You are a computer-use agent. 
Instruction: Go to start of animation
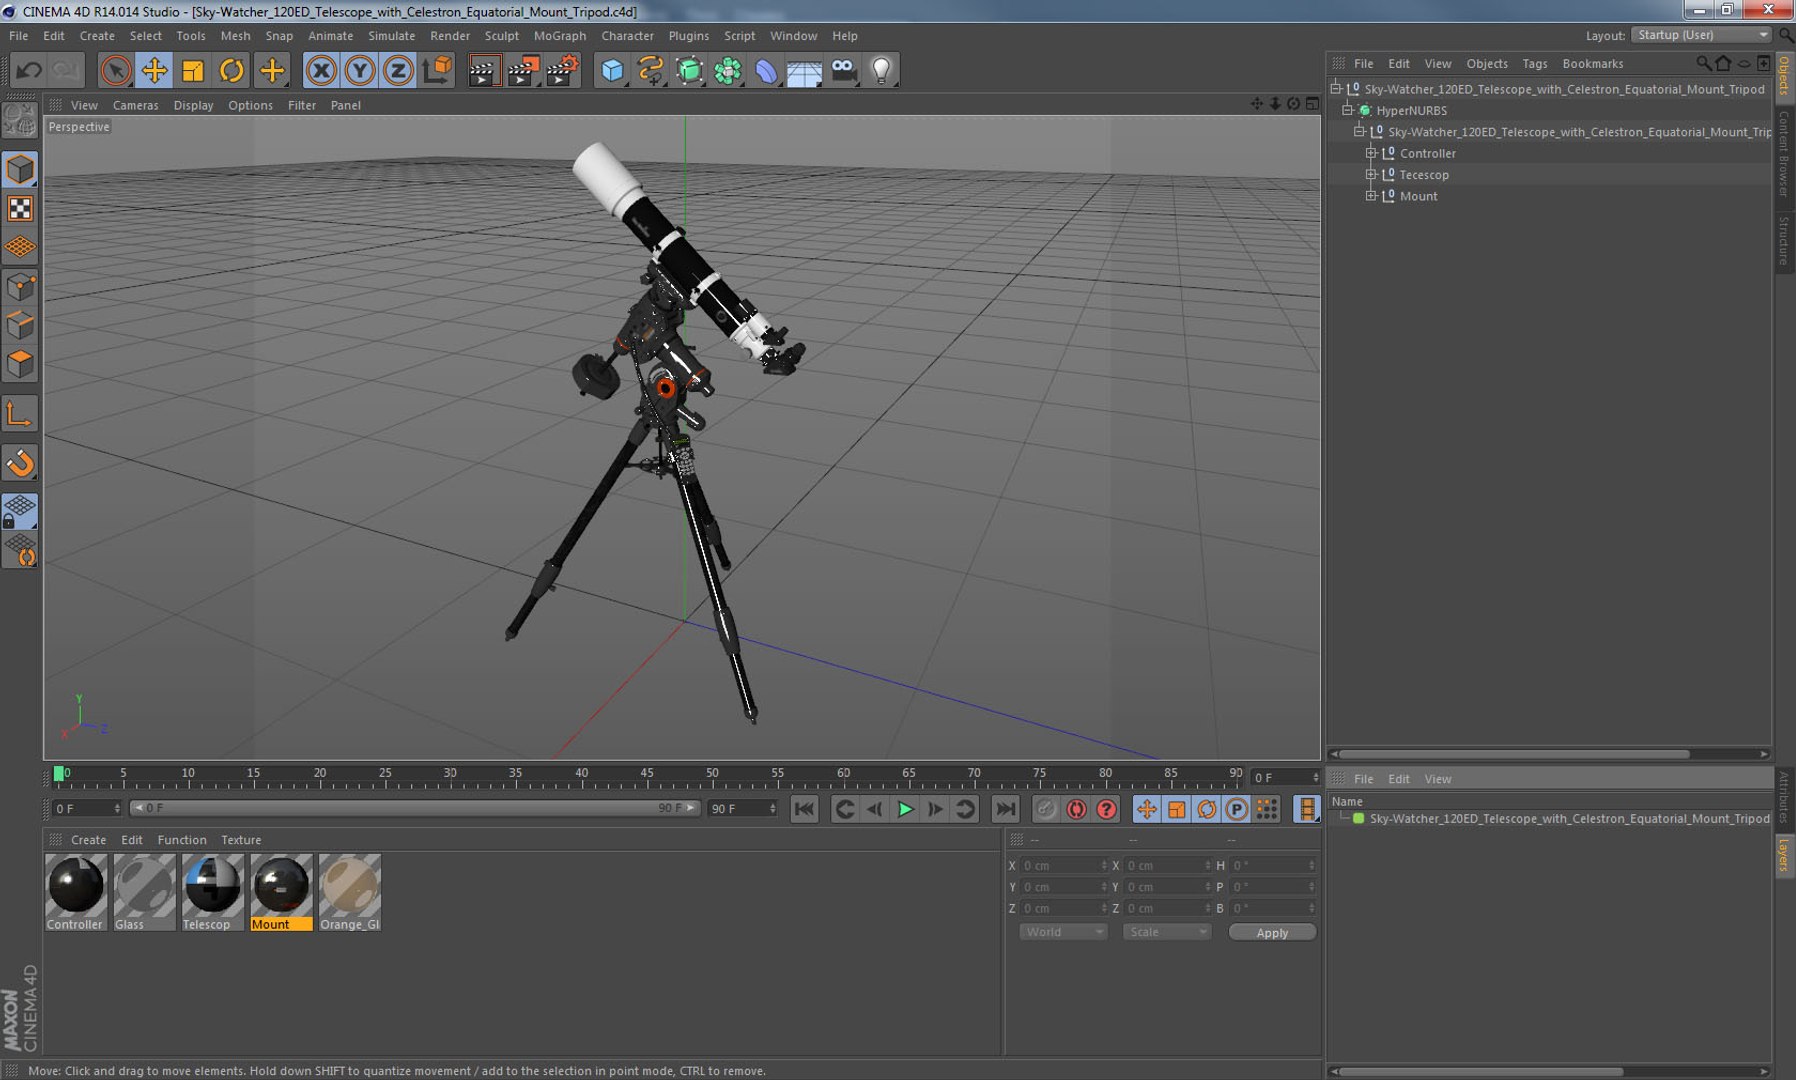pyautogui.click(x=804, y=809)
